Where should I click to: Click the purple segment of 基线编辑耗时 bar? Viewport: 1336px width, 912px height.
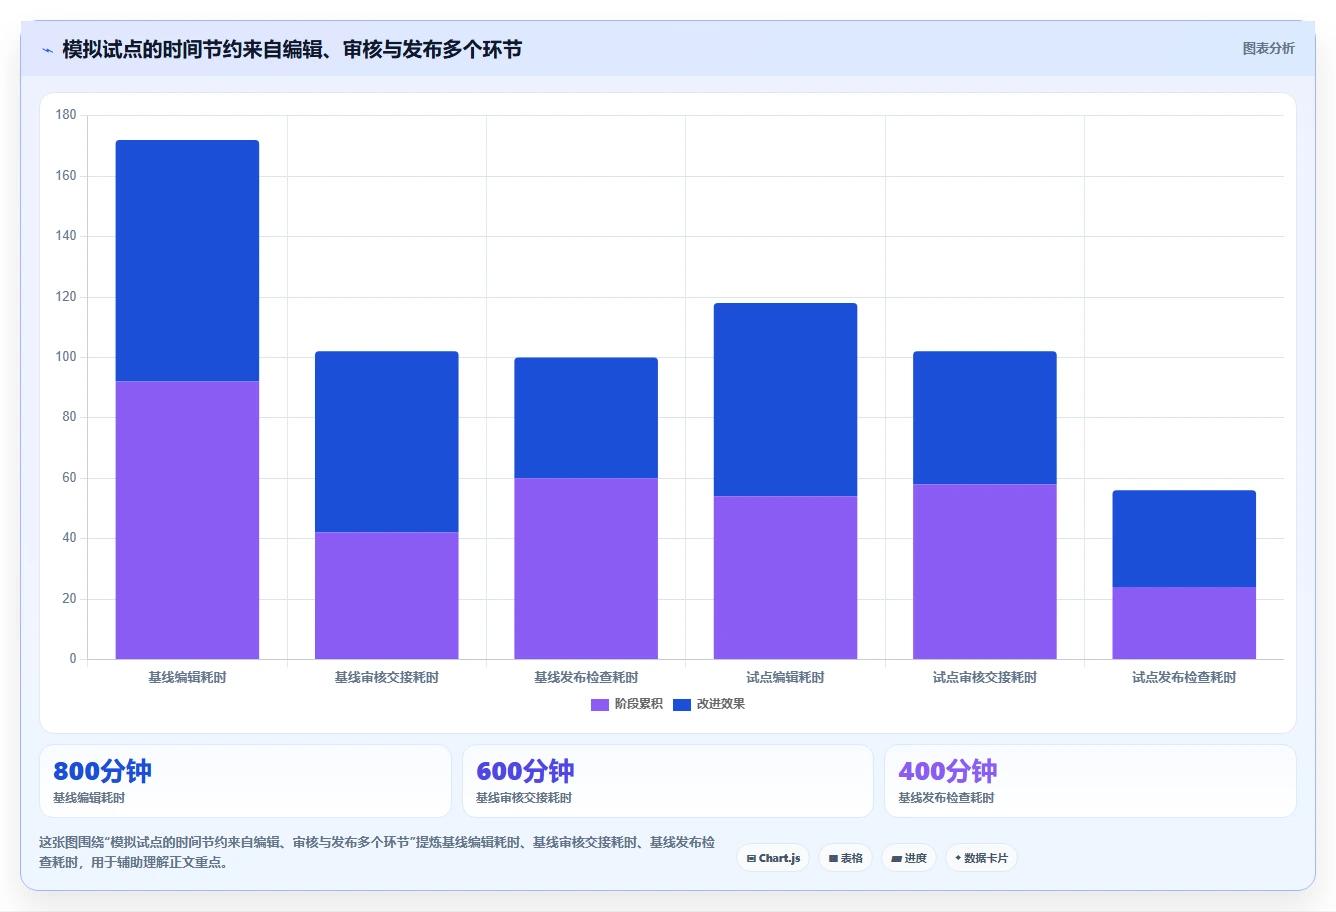(187, 520)
